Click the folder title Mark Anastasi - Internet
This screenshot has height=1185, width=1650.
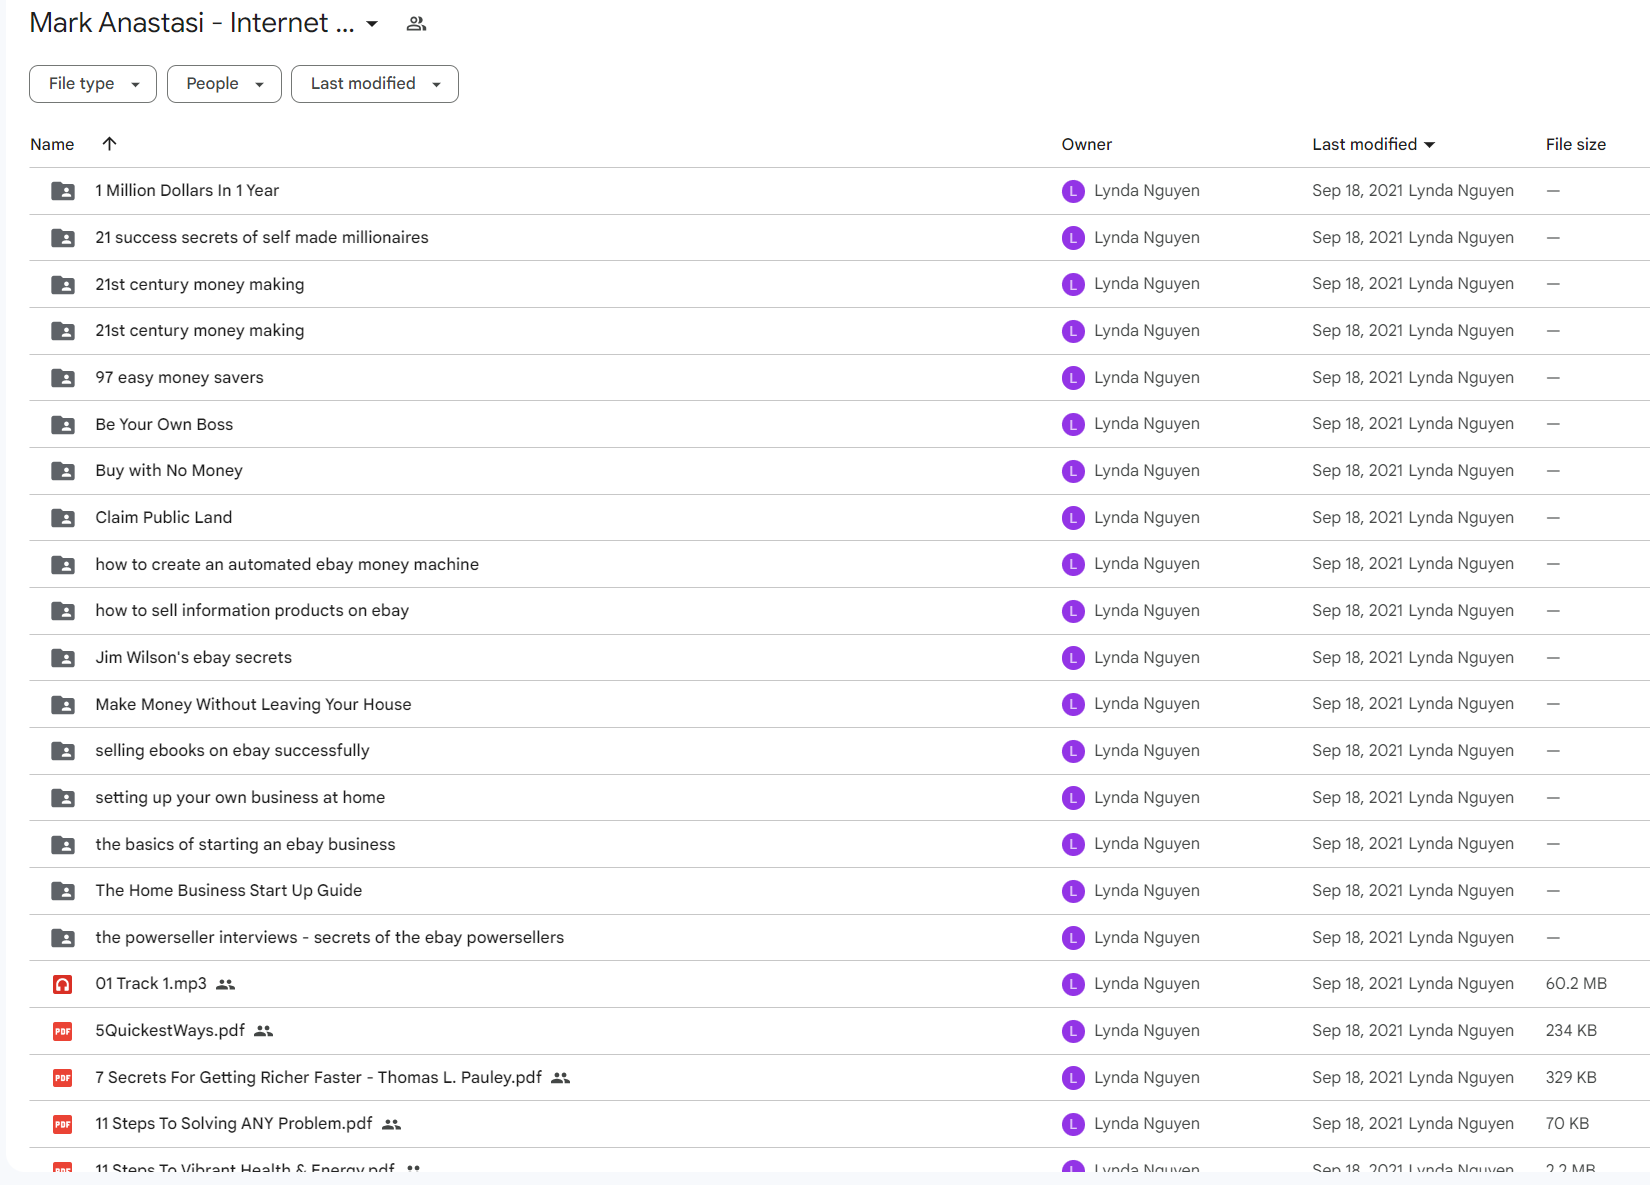(x=192, y=23)
